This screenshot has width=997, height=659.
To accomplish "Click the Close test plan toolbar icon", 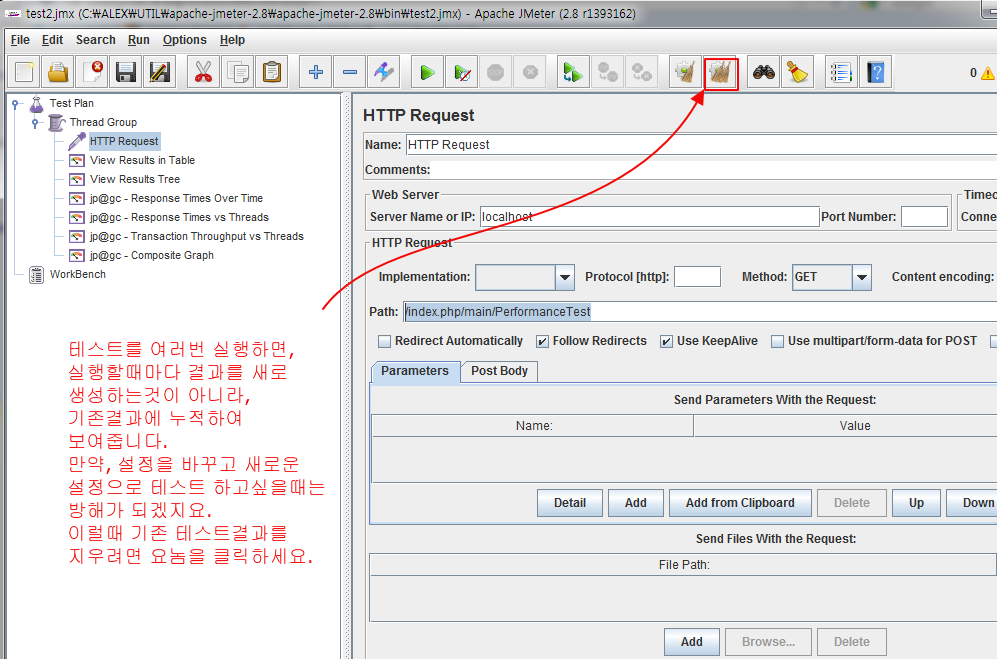I will (x=92, y=73).
